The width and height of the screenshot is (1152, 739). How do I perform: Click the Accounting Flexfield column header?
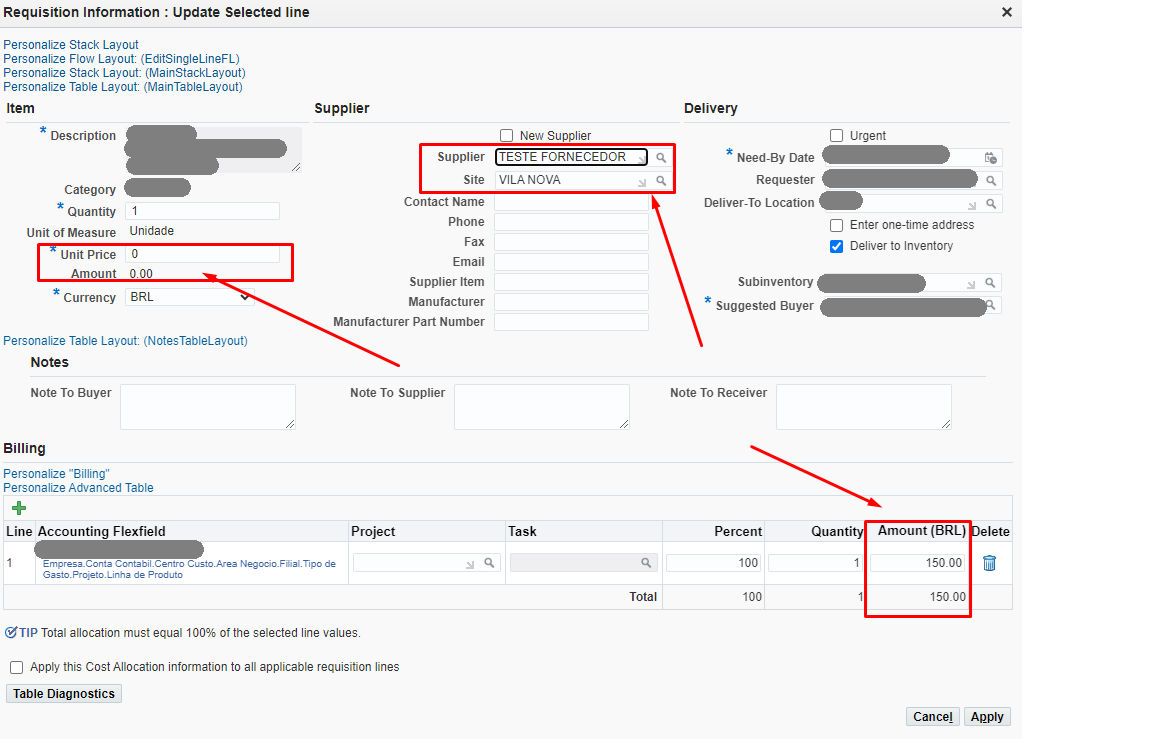point(101,531)
